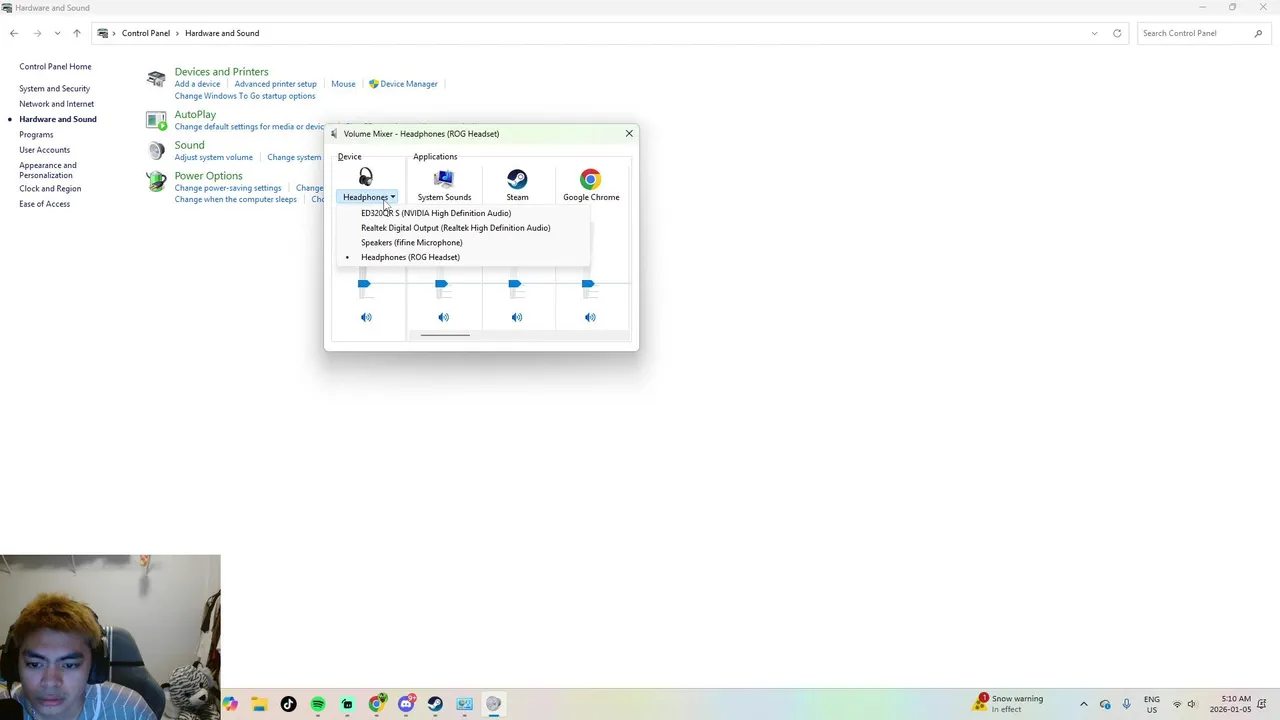Click the Add a device link
The image size is (1280, 720).
tap(197, 84)
